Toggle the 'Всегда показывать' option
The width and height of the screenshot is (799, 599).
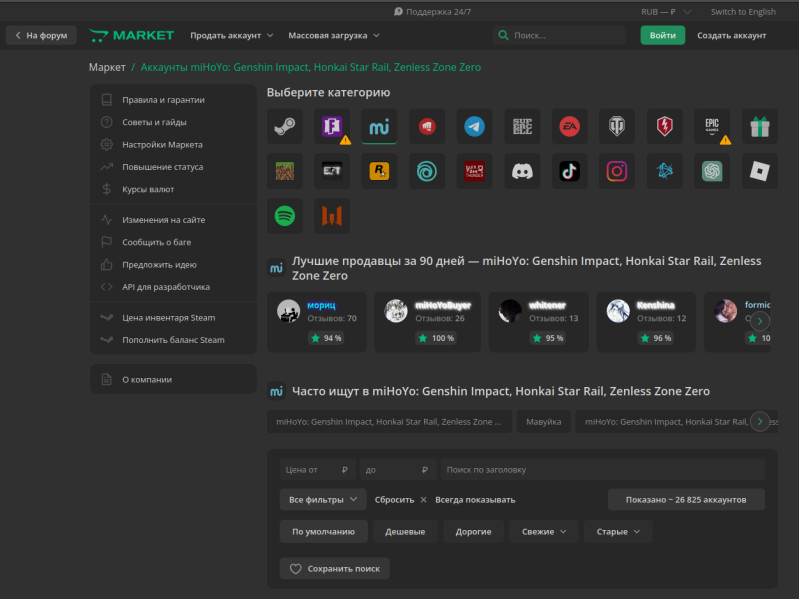pos(475,500)
